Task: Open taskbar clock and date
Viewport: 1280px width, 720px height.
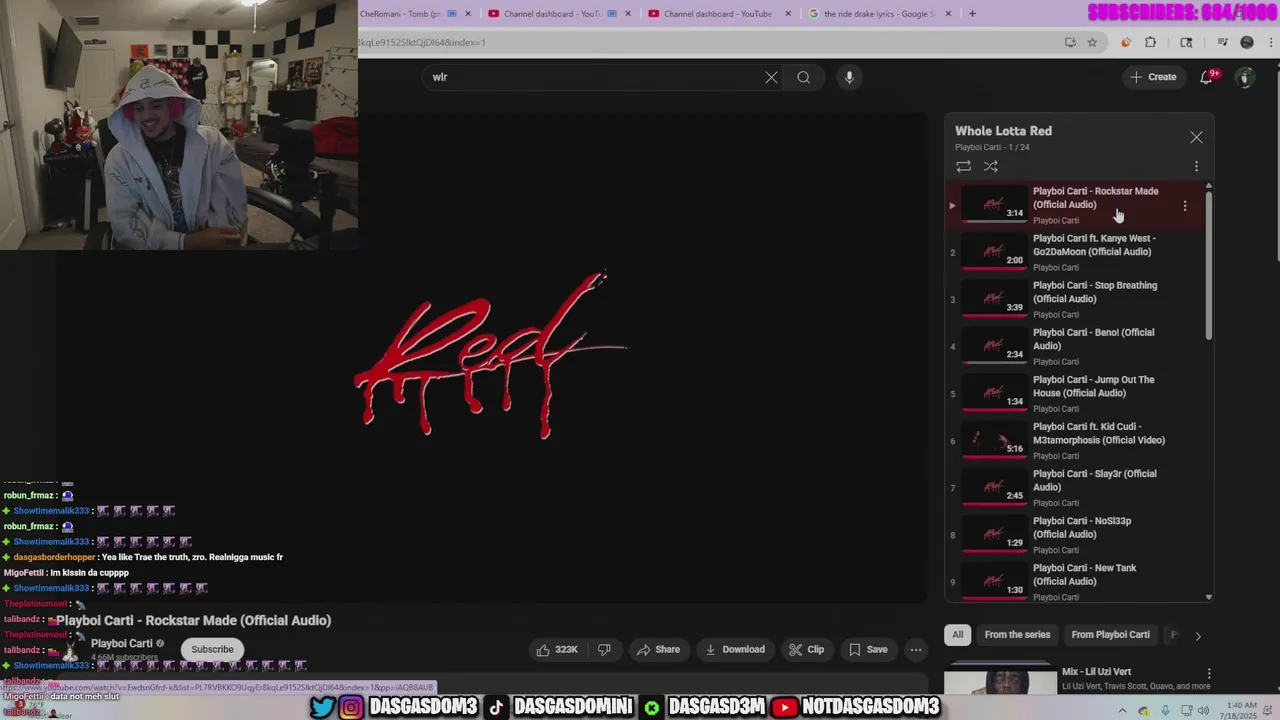Action: point(1239,711)
